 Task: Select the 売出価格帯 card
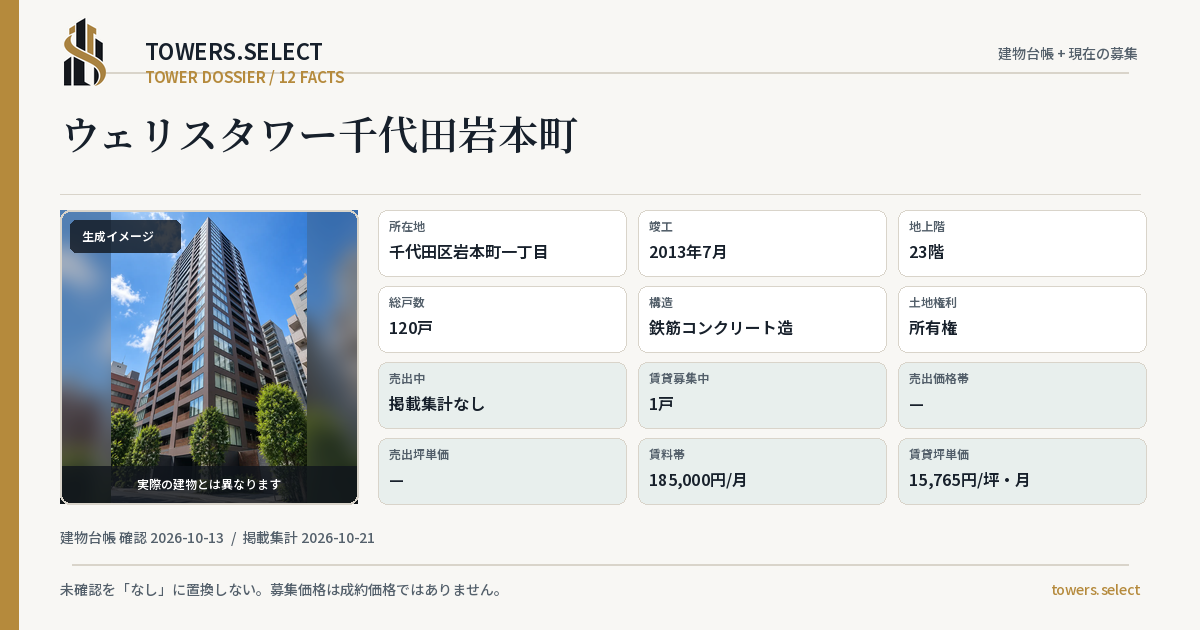coord(1022,395)
